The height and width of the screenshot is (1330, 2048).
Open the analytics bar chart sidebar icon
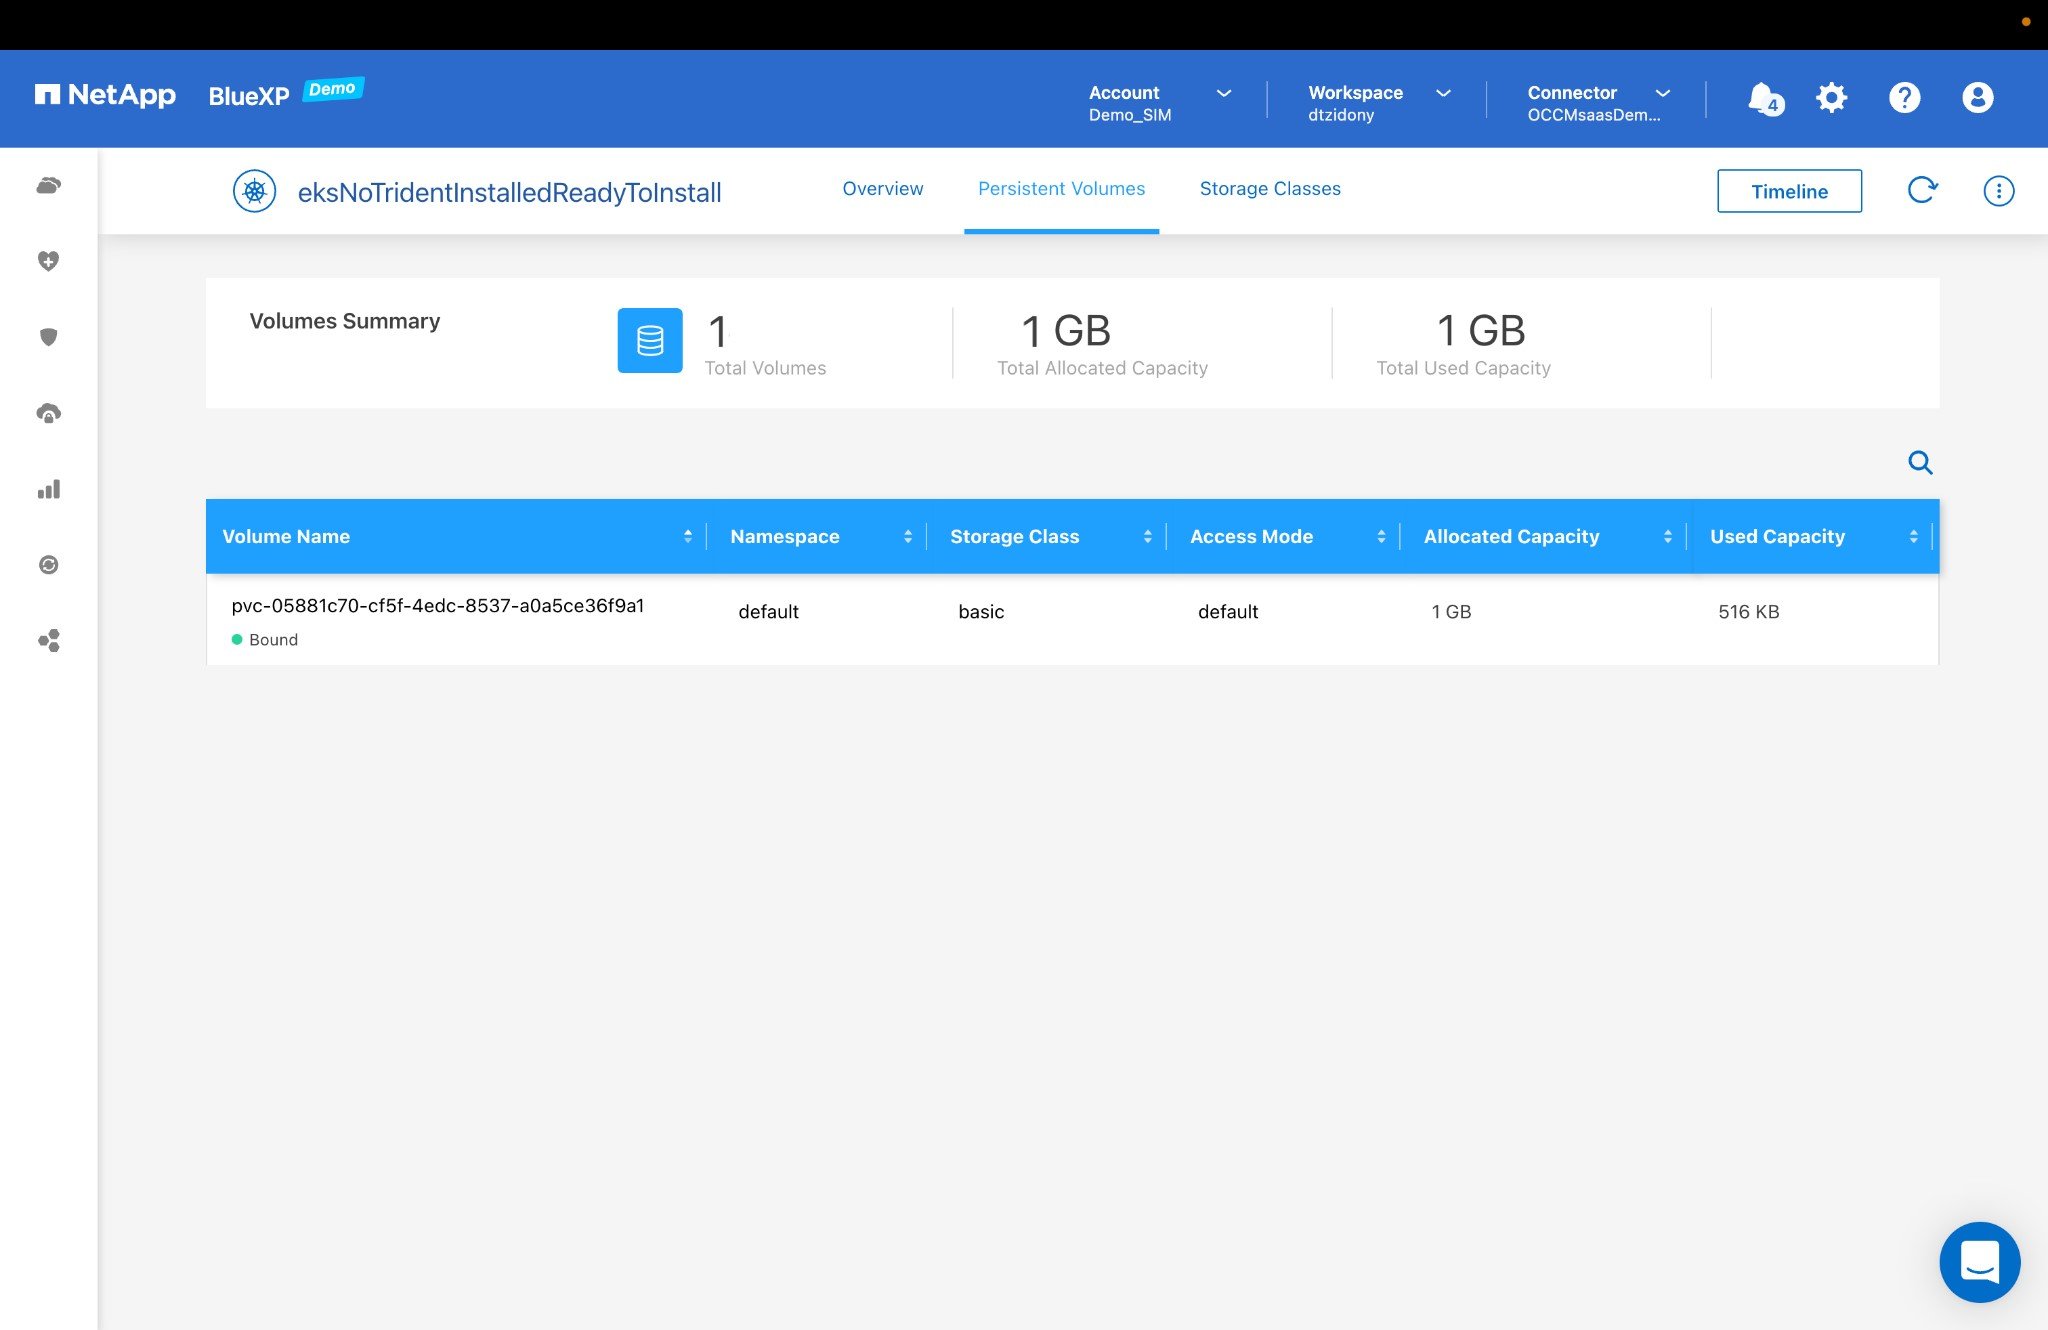[x=48, y=489]
